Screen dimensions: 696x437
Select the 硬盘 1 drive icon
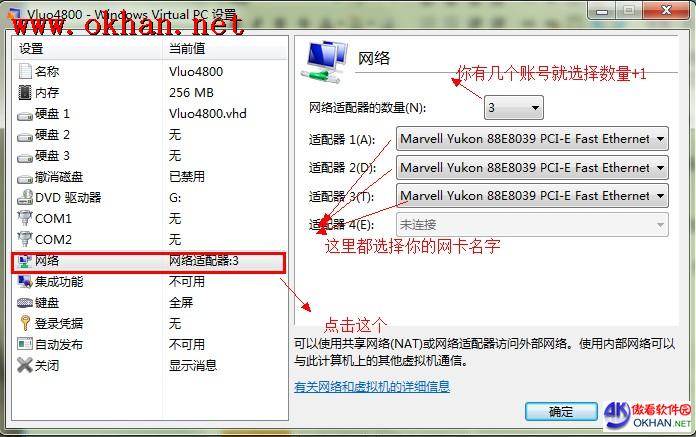(25, 115)
